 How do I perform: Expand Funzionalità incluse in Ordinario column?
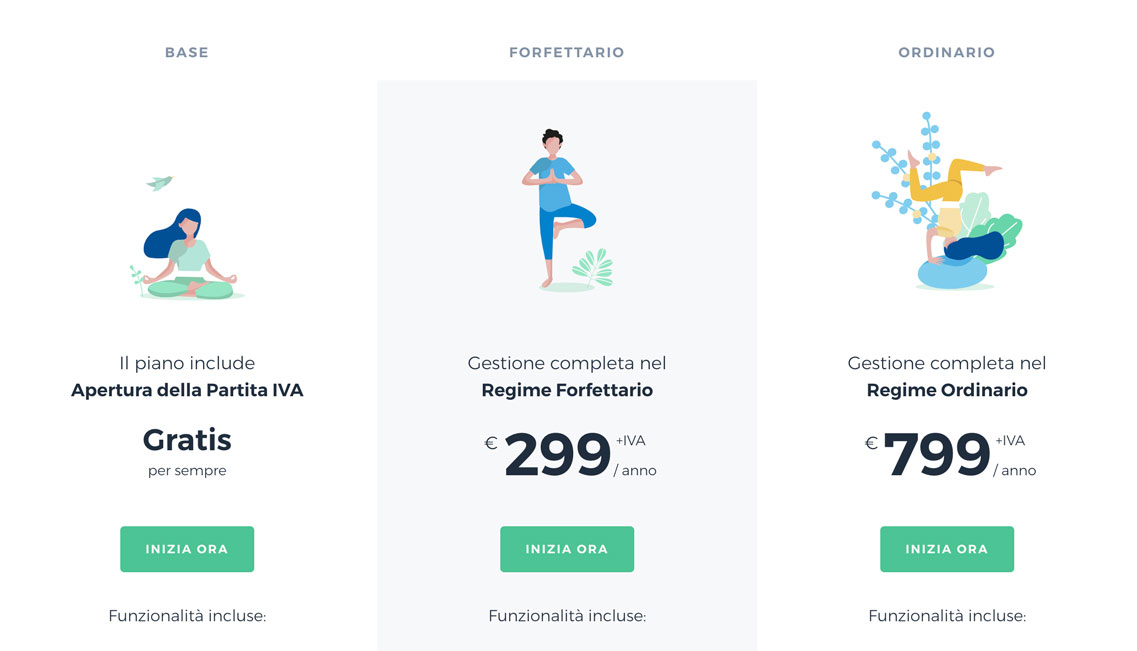[x=947, y=616]
